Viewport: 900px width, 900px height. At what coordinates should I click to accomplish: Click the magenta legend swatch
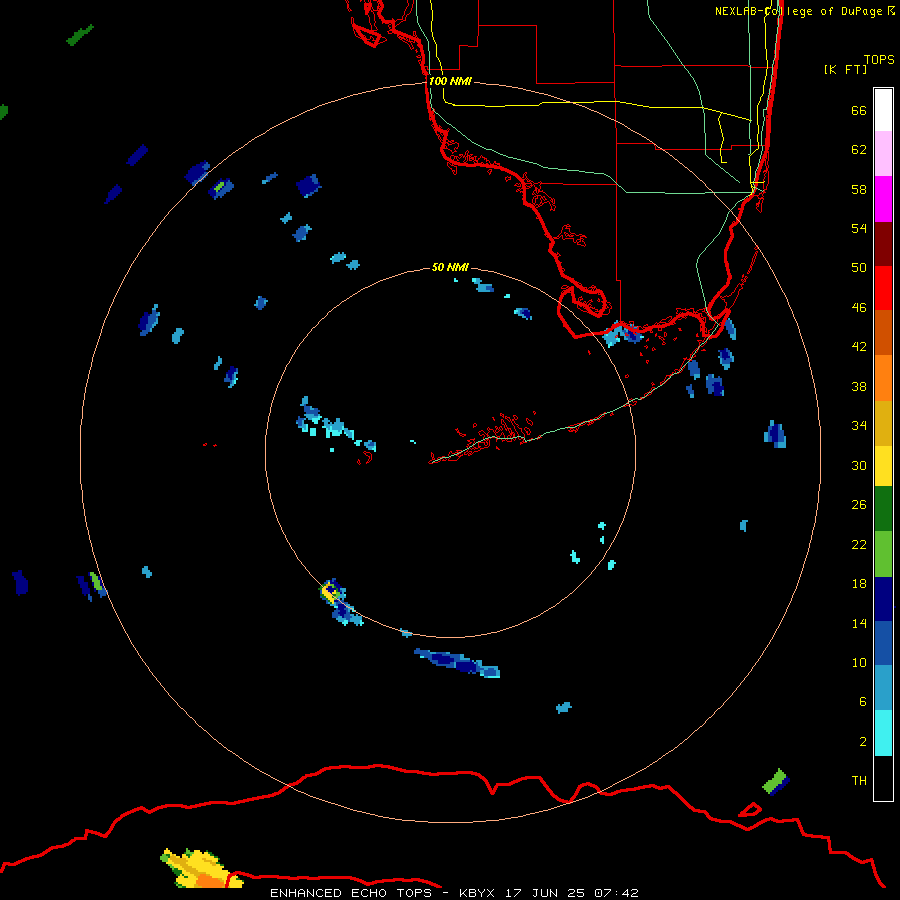(x=883, y=199)
